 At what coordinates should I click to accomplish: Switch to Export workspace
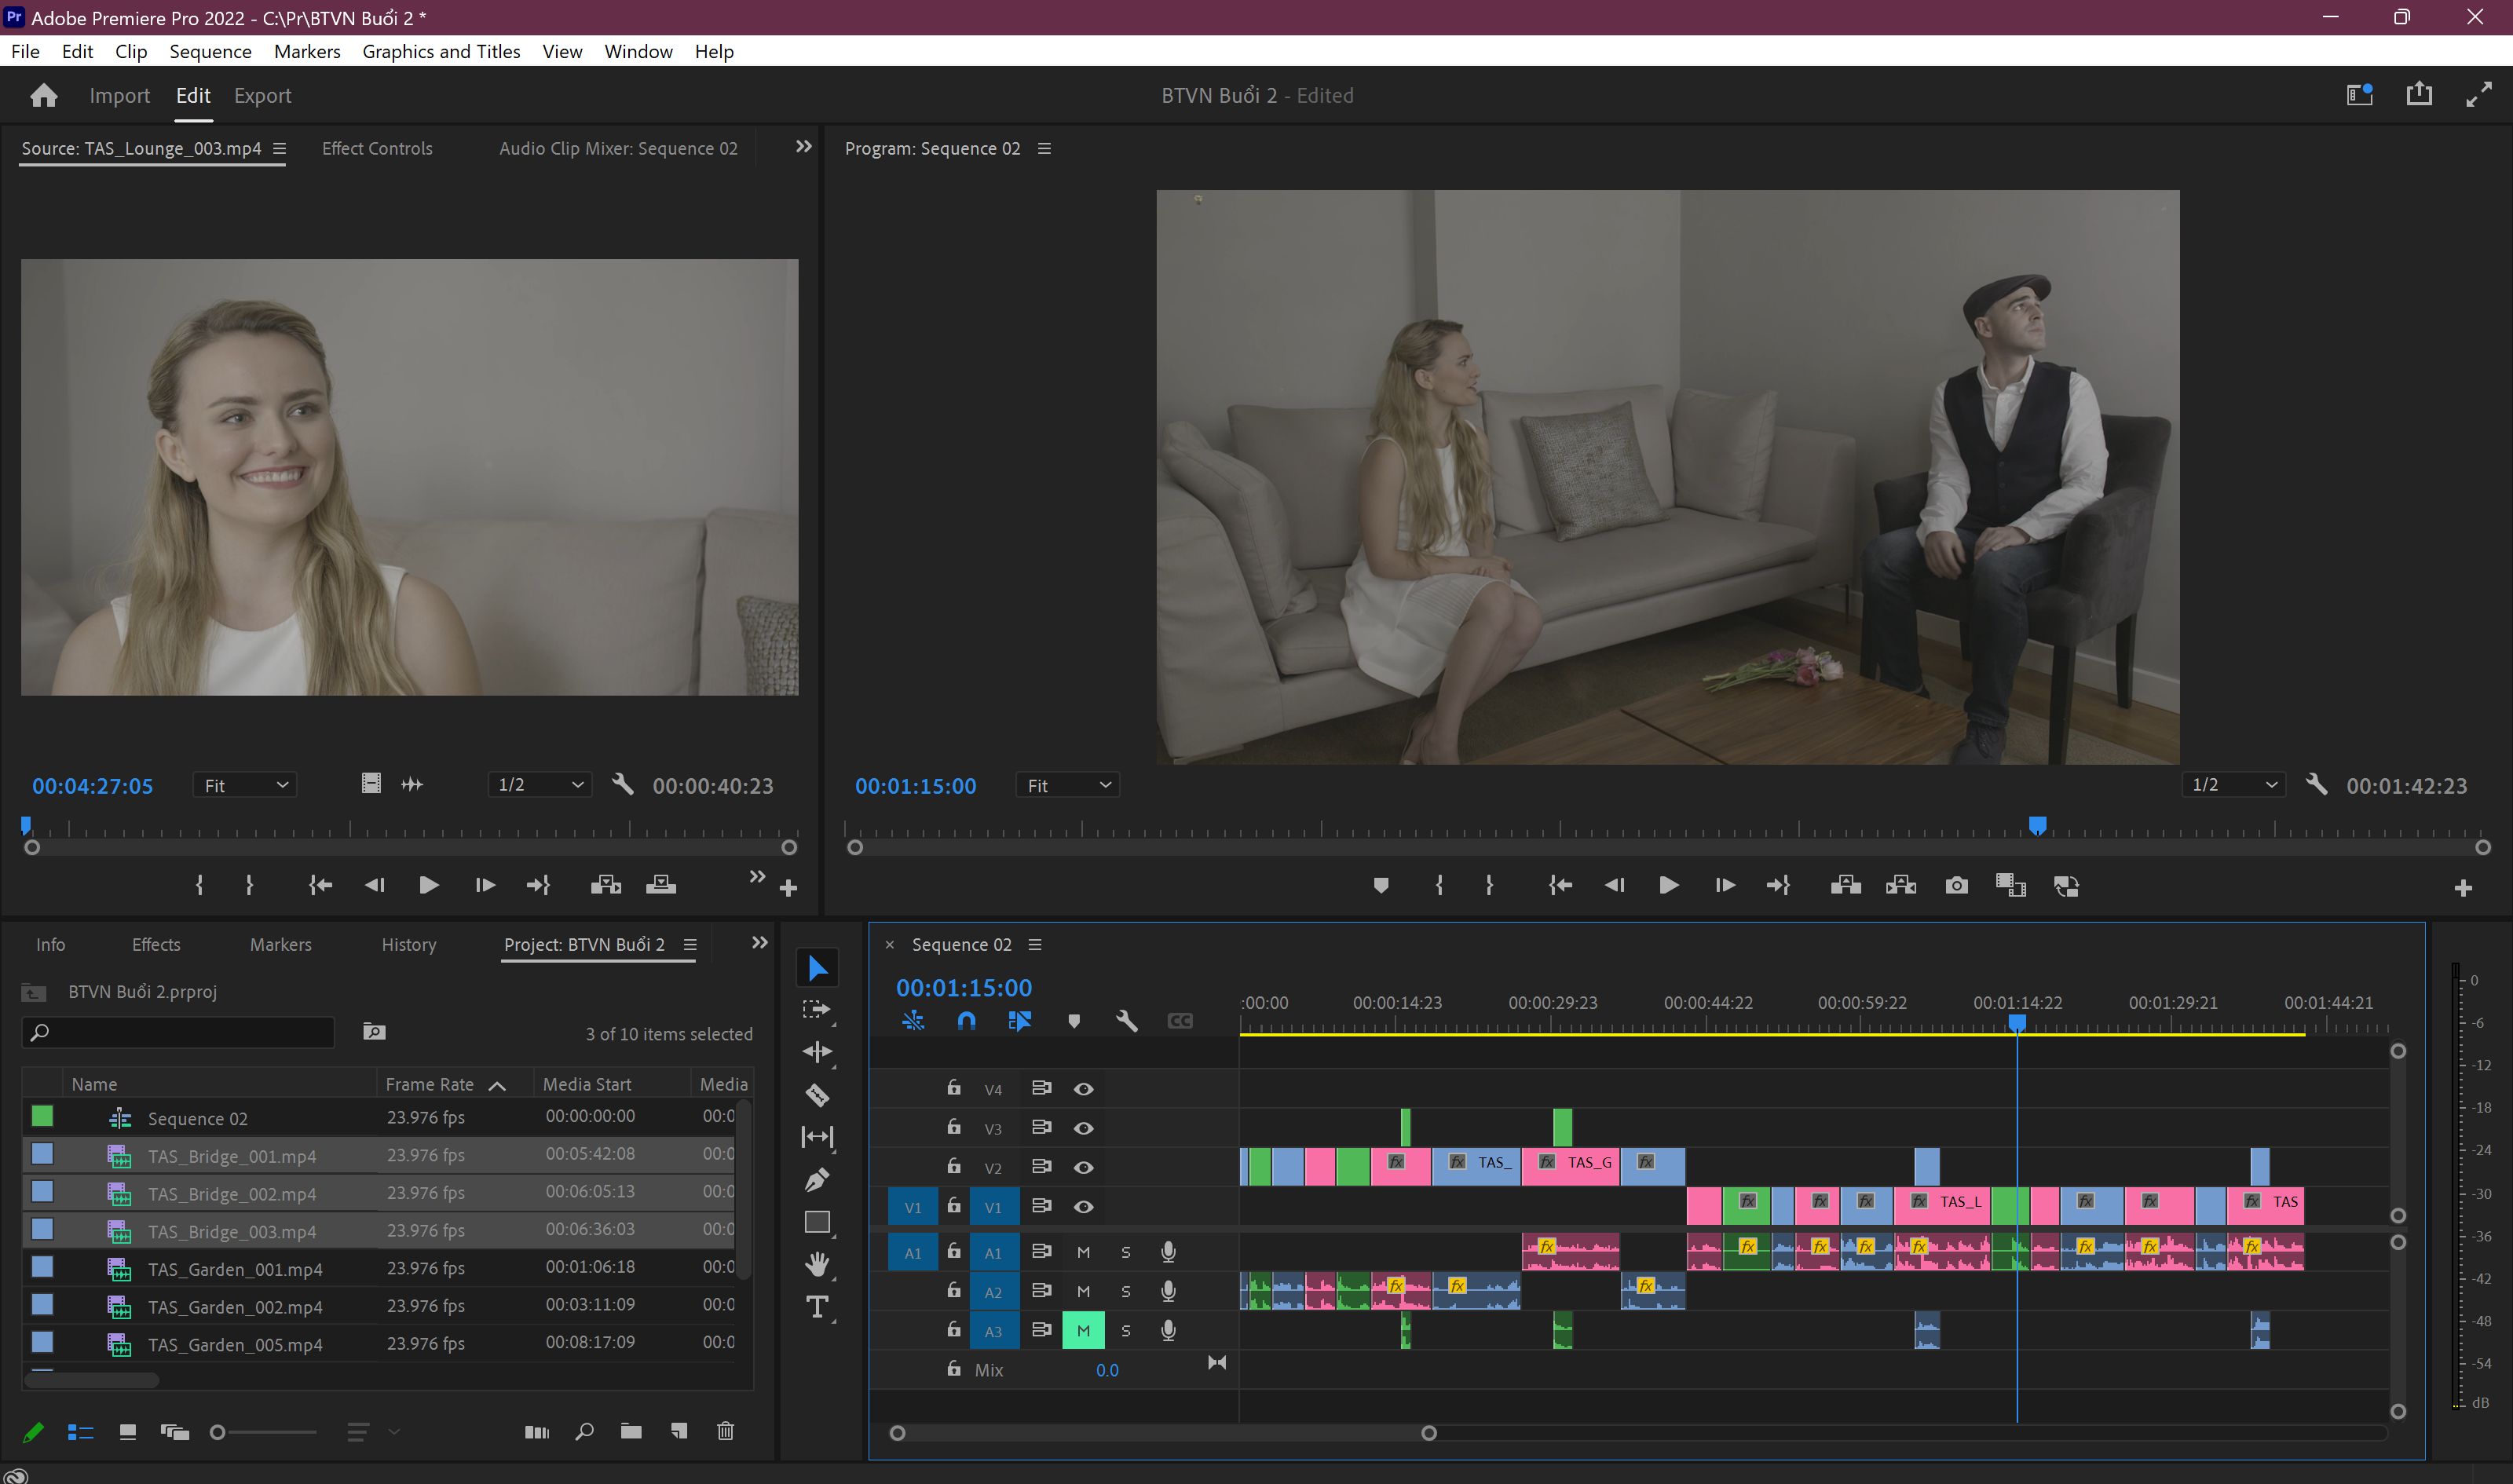point(262,96)
